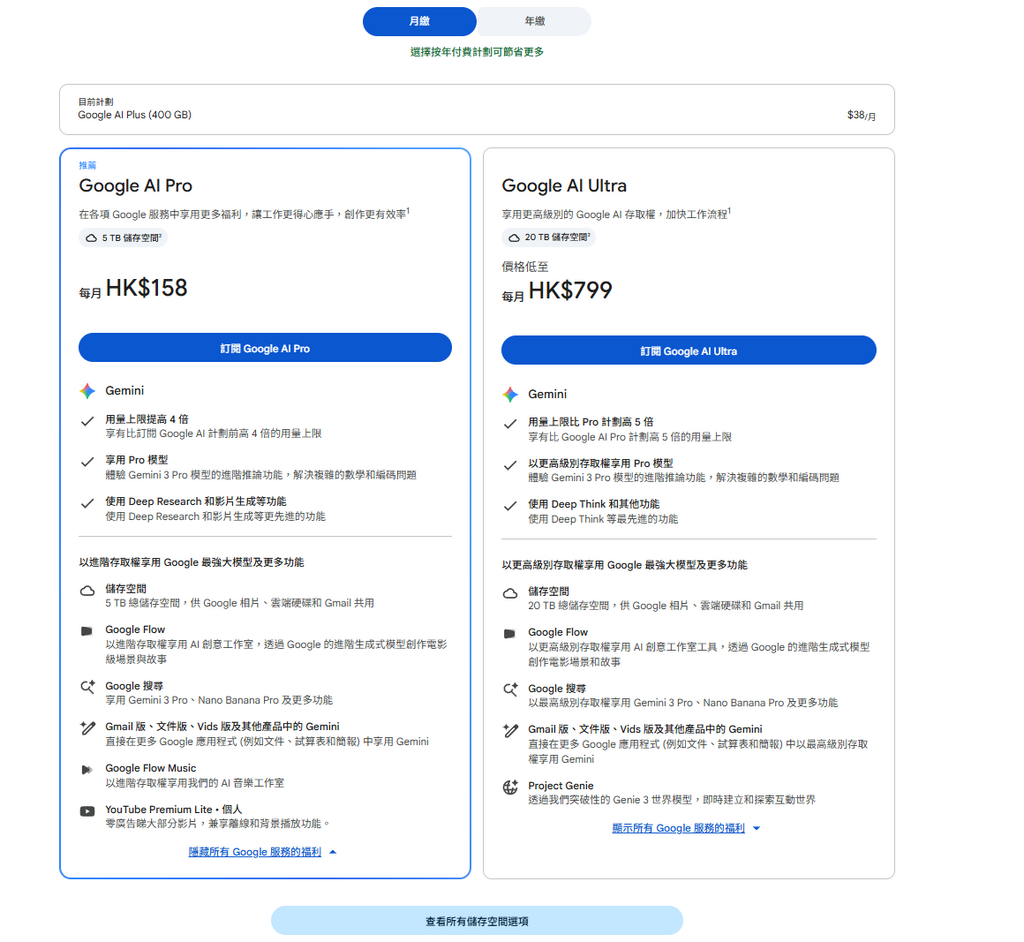
Task: Switch to the 年繳 yearly billing tab
Action: click(534, 21)
